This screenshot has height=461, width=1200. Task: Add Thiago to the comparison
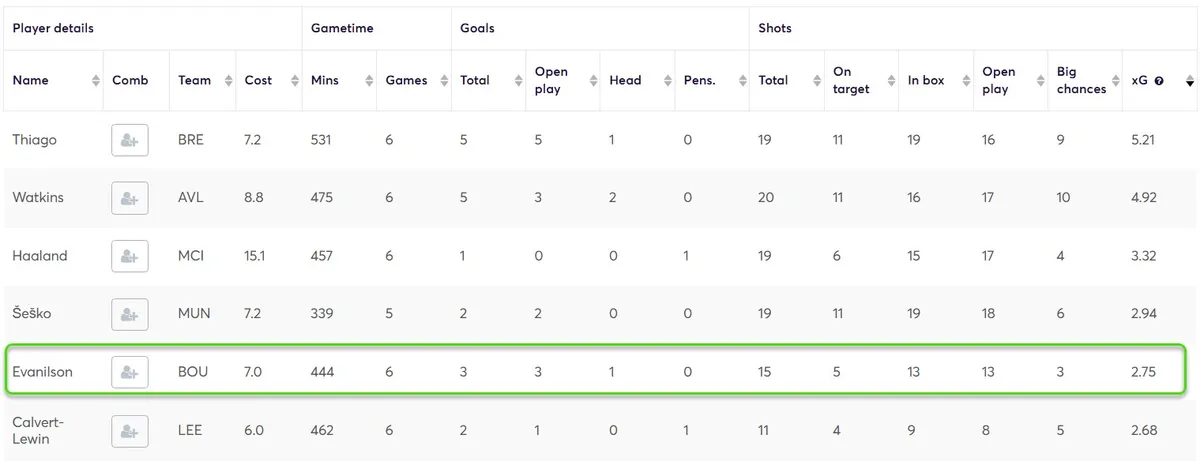[x=129, y=141]
